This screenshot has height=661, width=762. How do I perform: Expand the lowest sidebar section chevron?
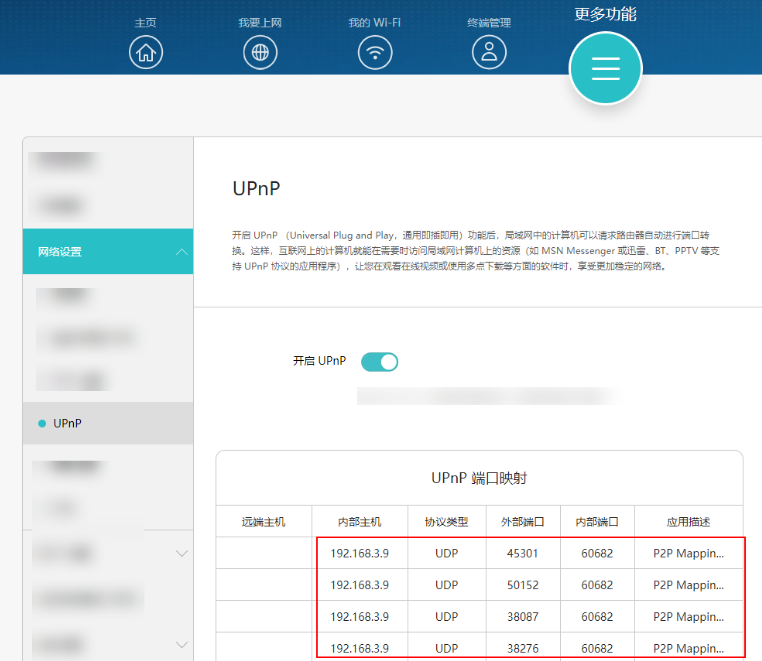click(182, 644)
